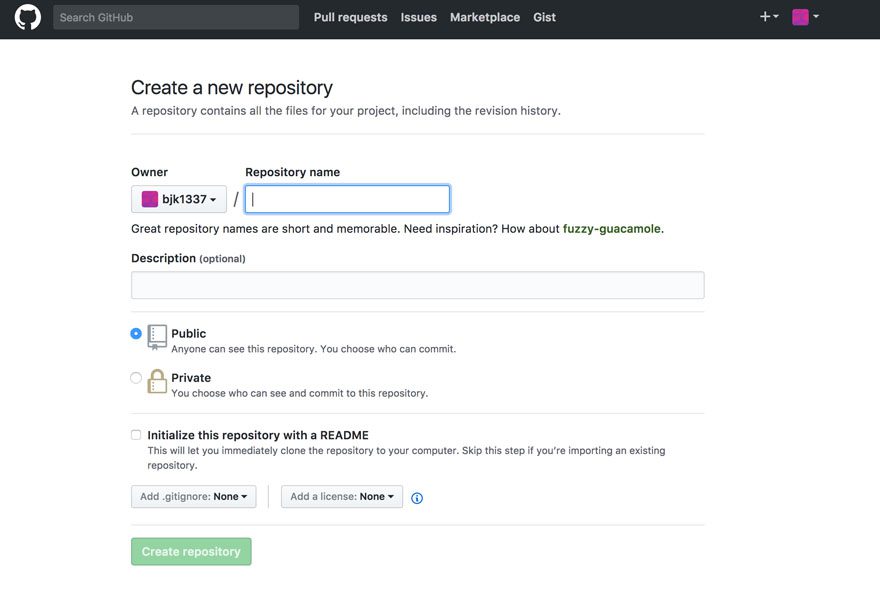Screen dimensions: 880x595
Task: Select the Public radio button
Action: point(136,334)
